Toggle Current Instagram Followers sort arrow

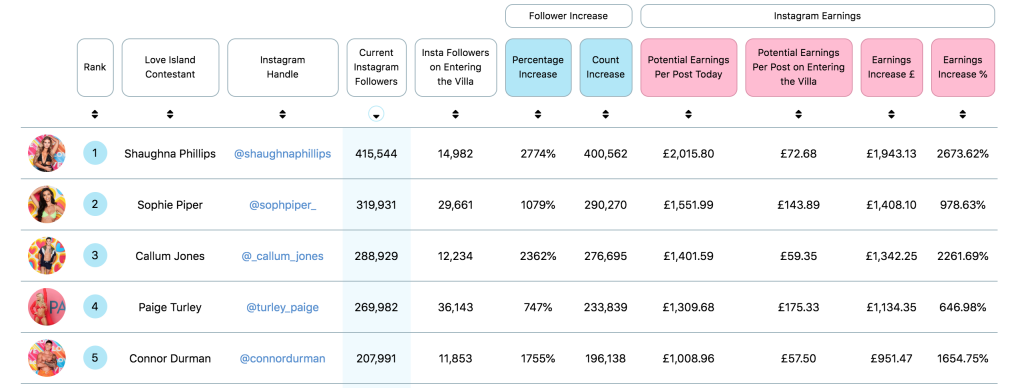coord(376,115)
